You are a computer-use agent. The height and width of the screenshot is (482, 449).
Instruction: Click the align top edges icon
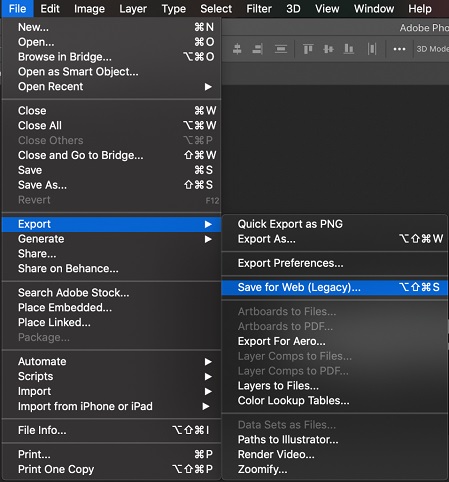308,49
